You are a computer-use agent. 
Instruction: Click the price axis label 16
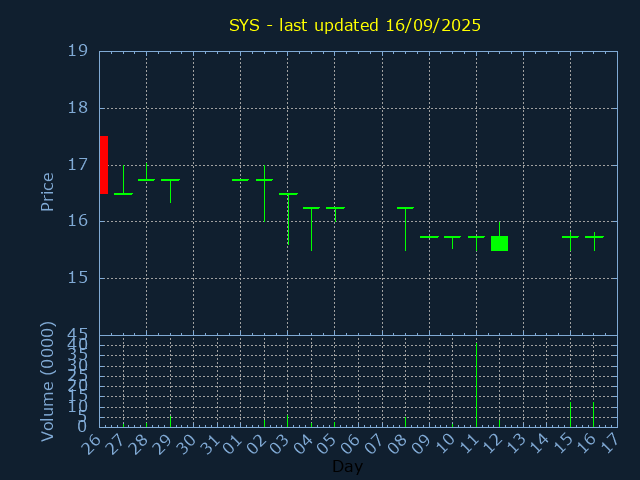point(78,221)
